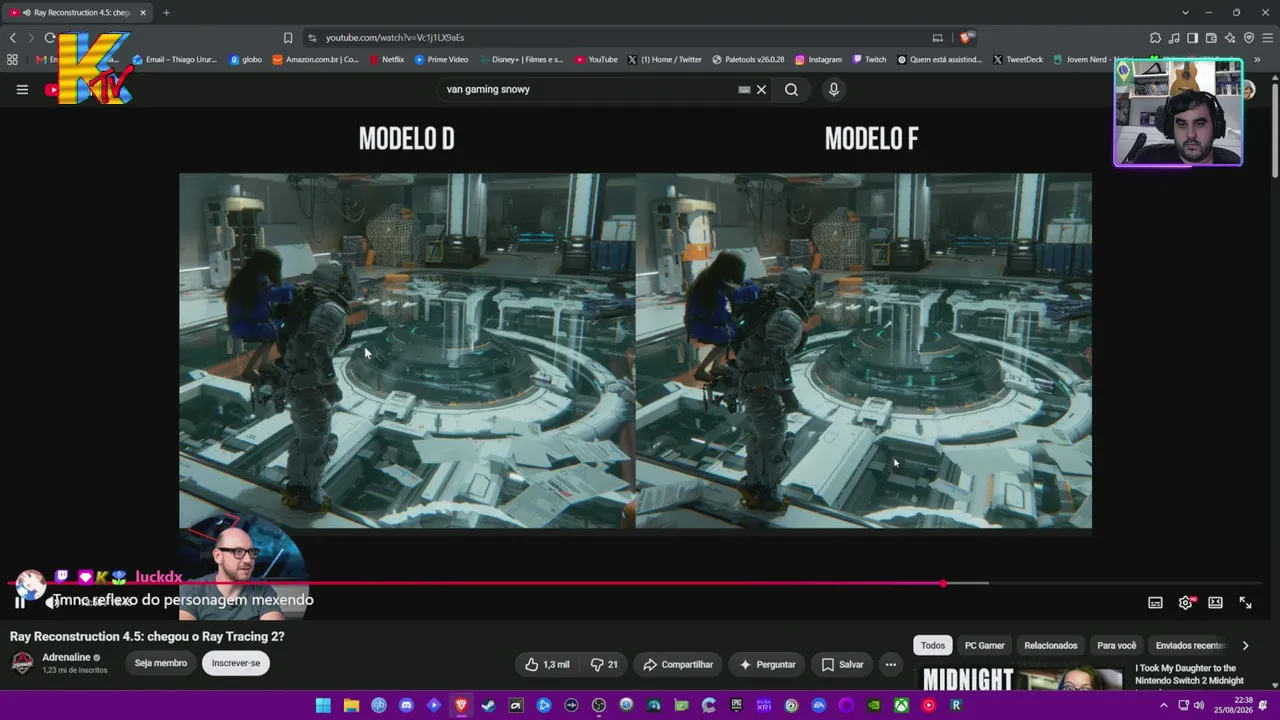The width and height of the screenshot is (1280, 720).
Task: Open the globo bookmark
Action: click(246, 59)
